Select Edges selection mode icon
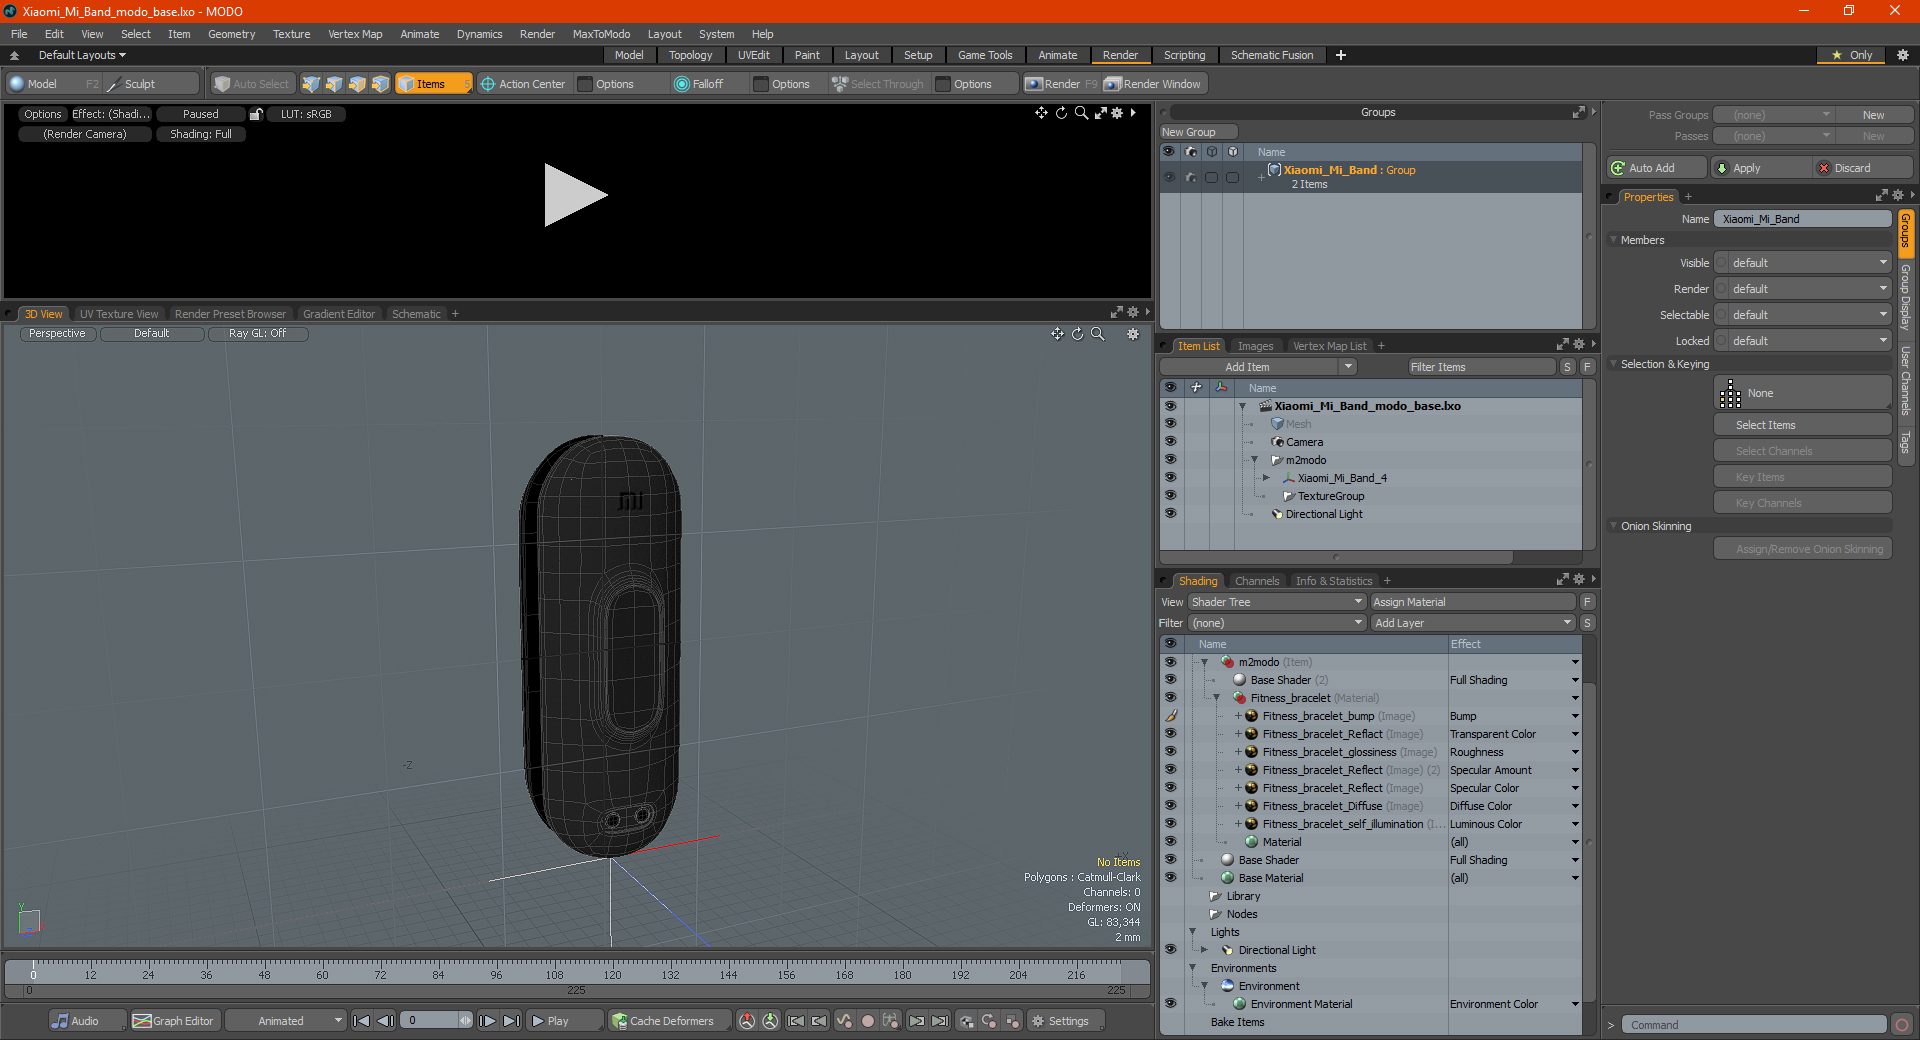Viewport: 1920px width, 1040px height. click(x=334, y=84)
